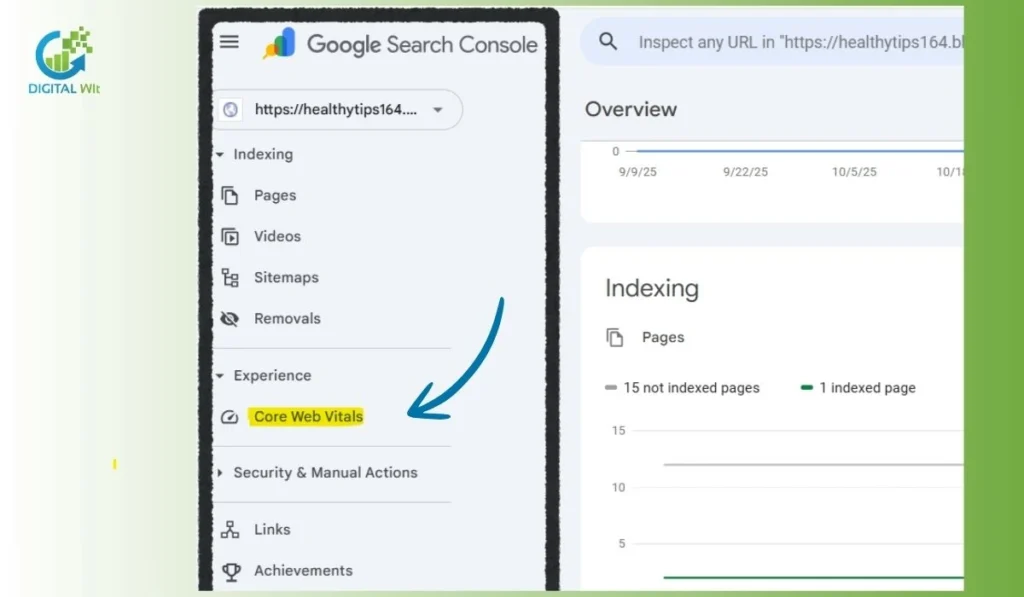Open the highlighted Core Web Vitals link
This screenshot has height=597, width=1024.
coord(306,416)
